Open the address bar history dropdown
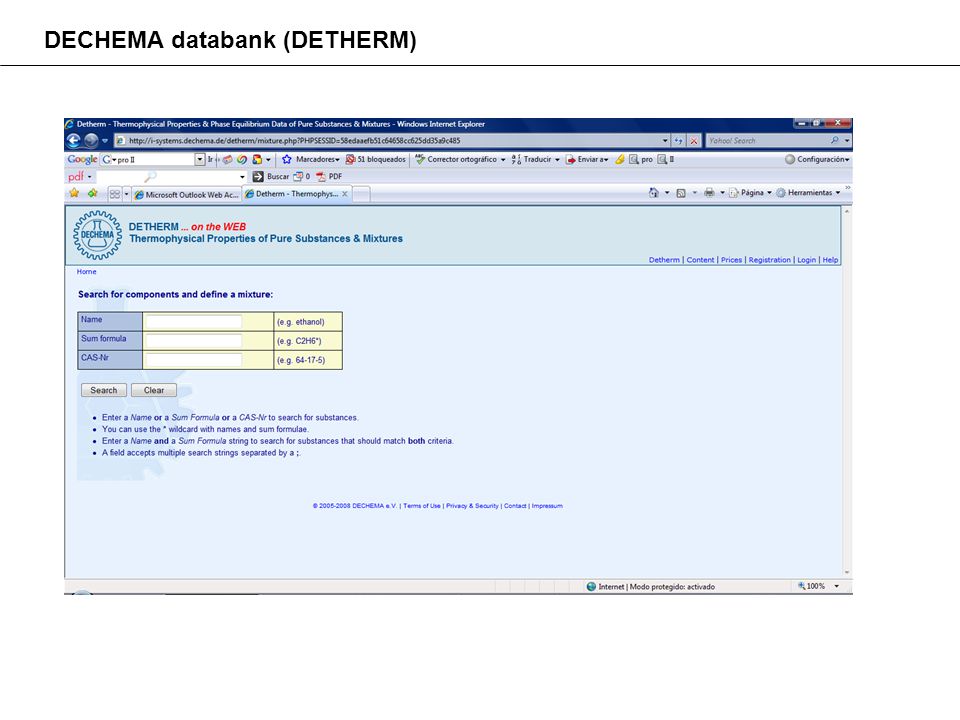 click(x=665, y=141)
